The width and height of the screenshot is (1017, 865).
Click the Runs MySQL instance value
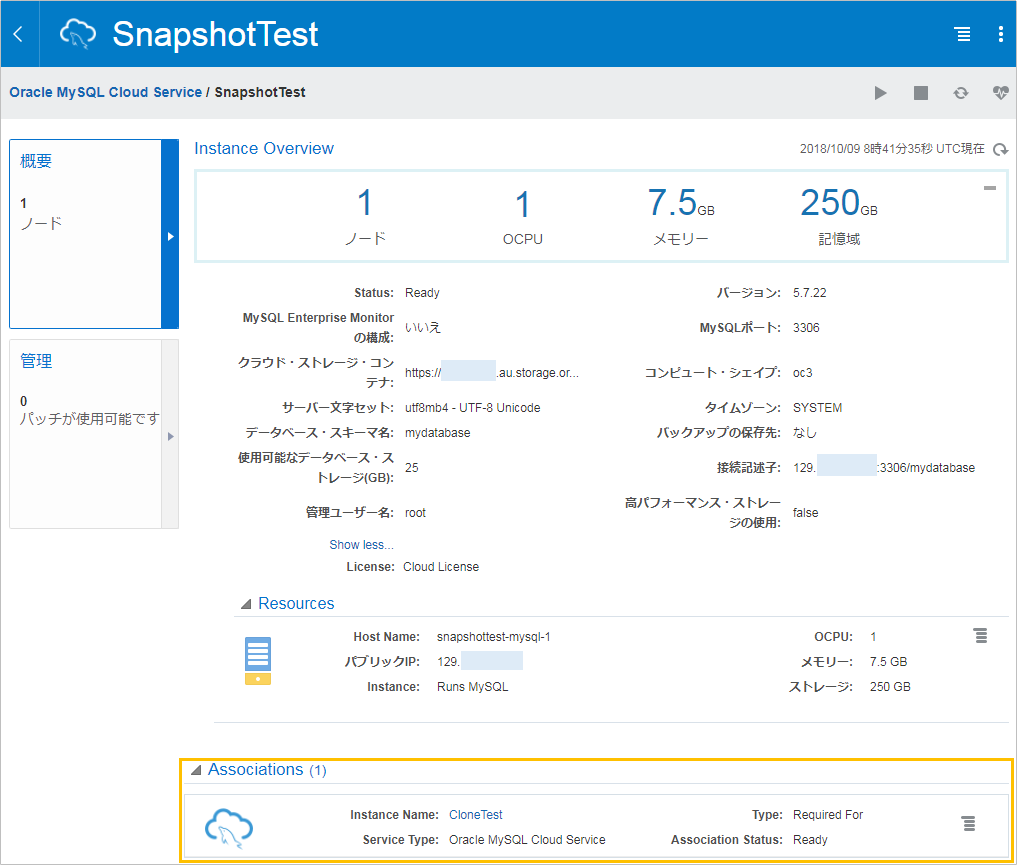(472, 687)
